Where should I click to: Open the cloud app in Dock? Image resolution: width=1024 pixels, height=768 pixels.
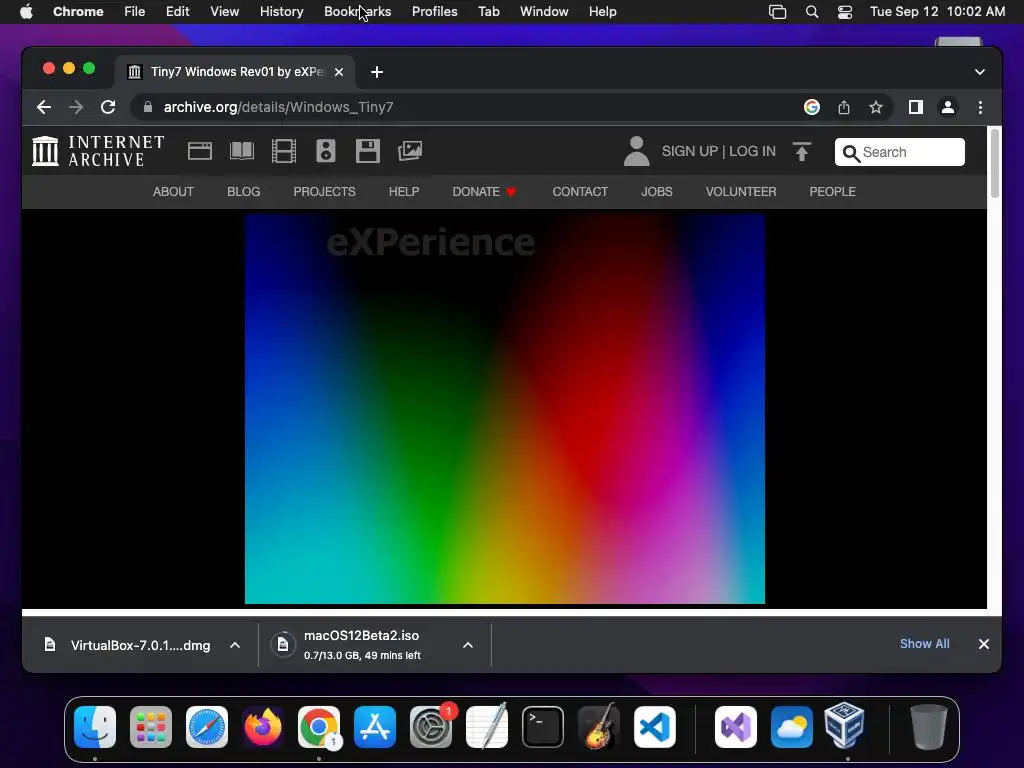click(x=792, y=727)
